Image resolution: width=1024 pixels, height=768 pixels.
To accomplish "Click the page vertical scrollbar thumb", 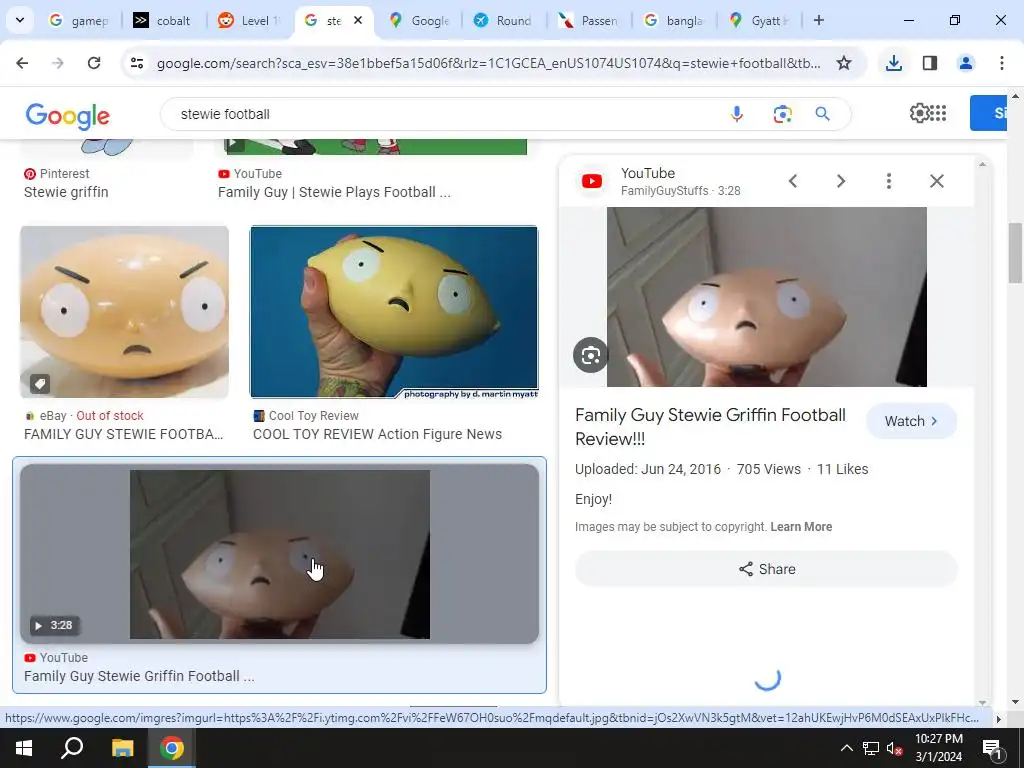I will click(1015, 253).
